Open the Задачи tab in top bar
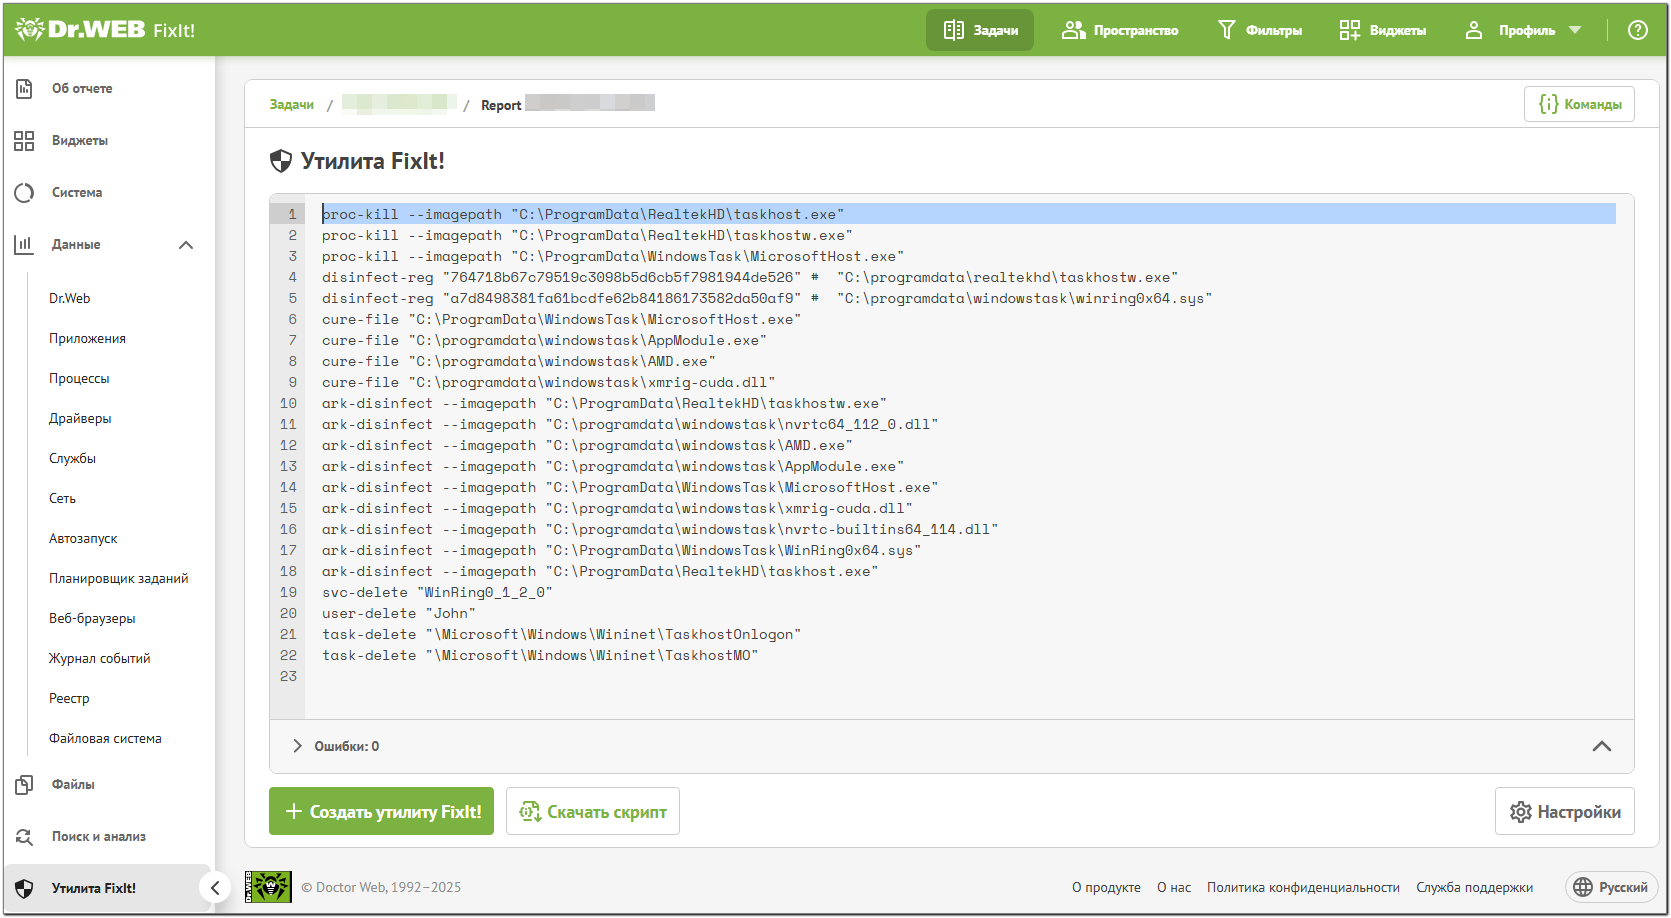 click(980, 30)
